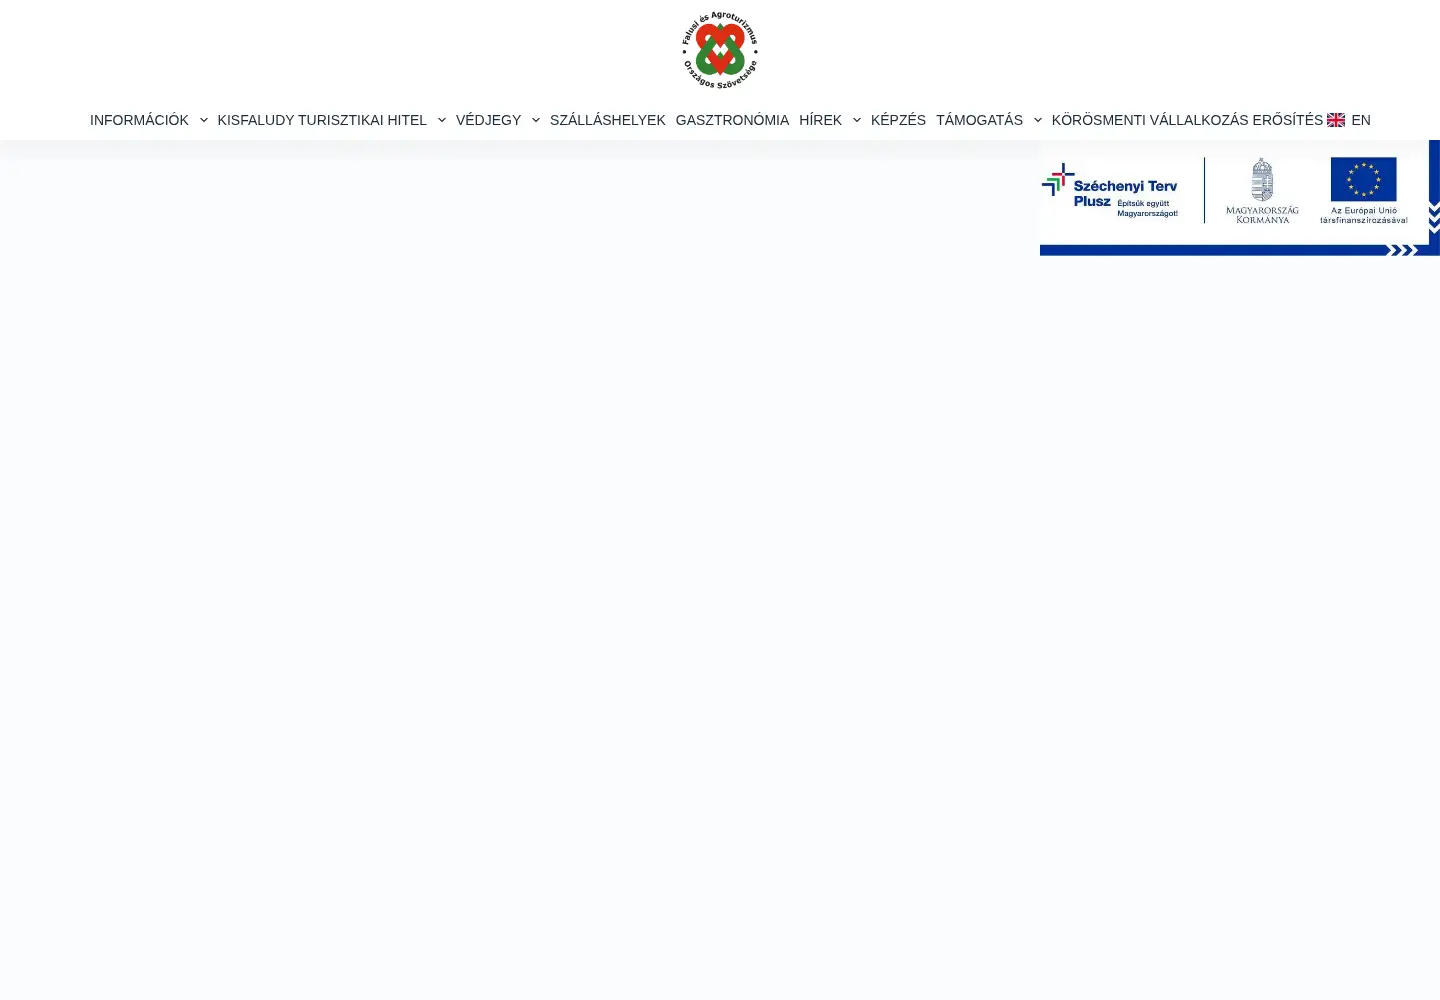Click the Falusi és Agroturizmus site logo

coord(720,50)
